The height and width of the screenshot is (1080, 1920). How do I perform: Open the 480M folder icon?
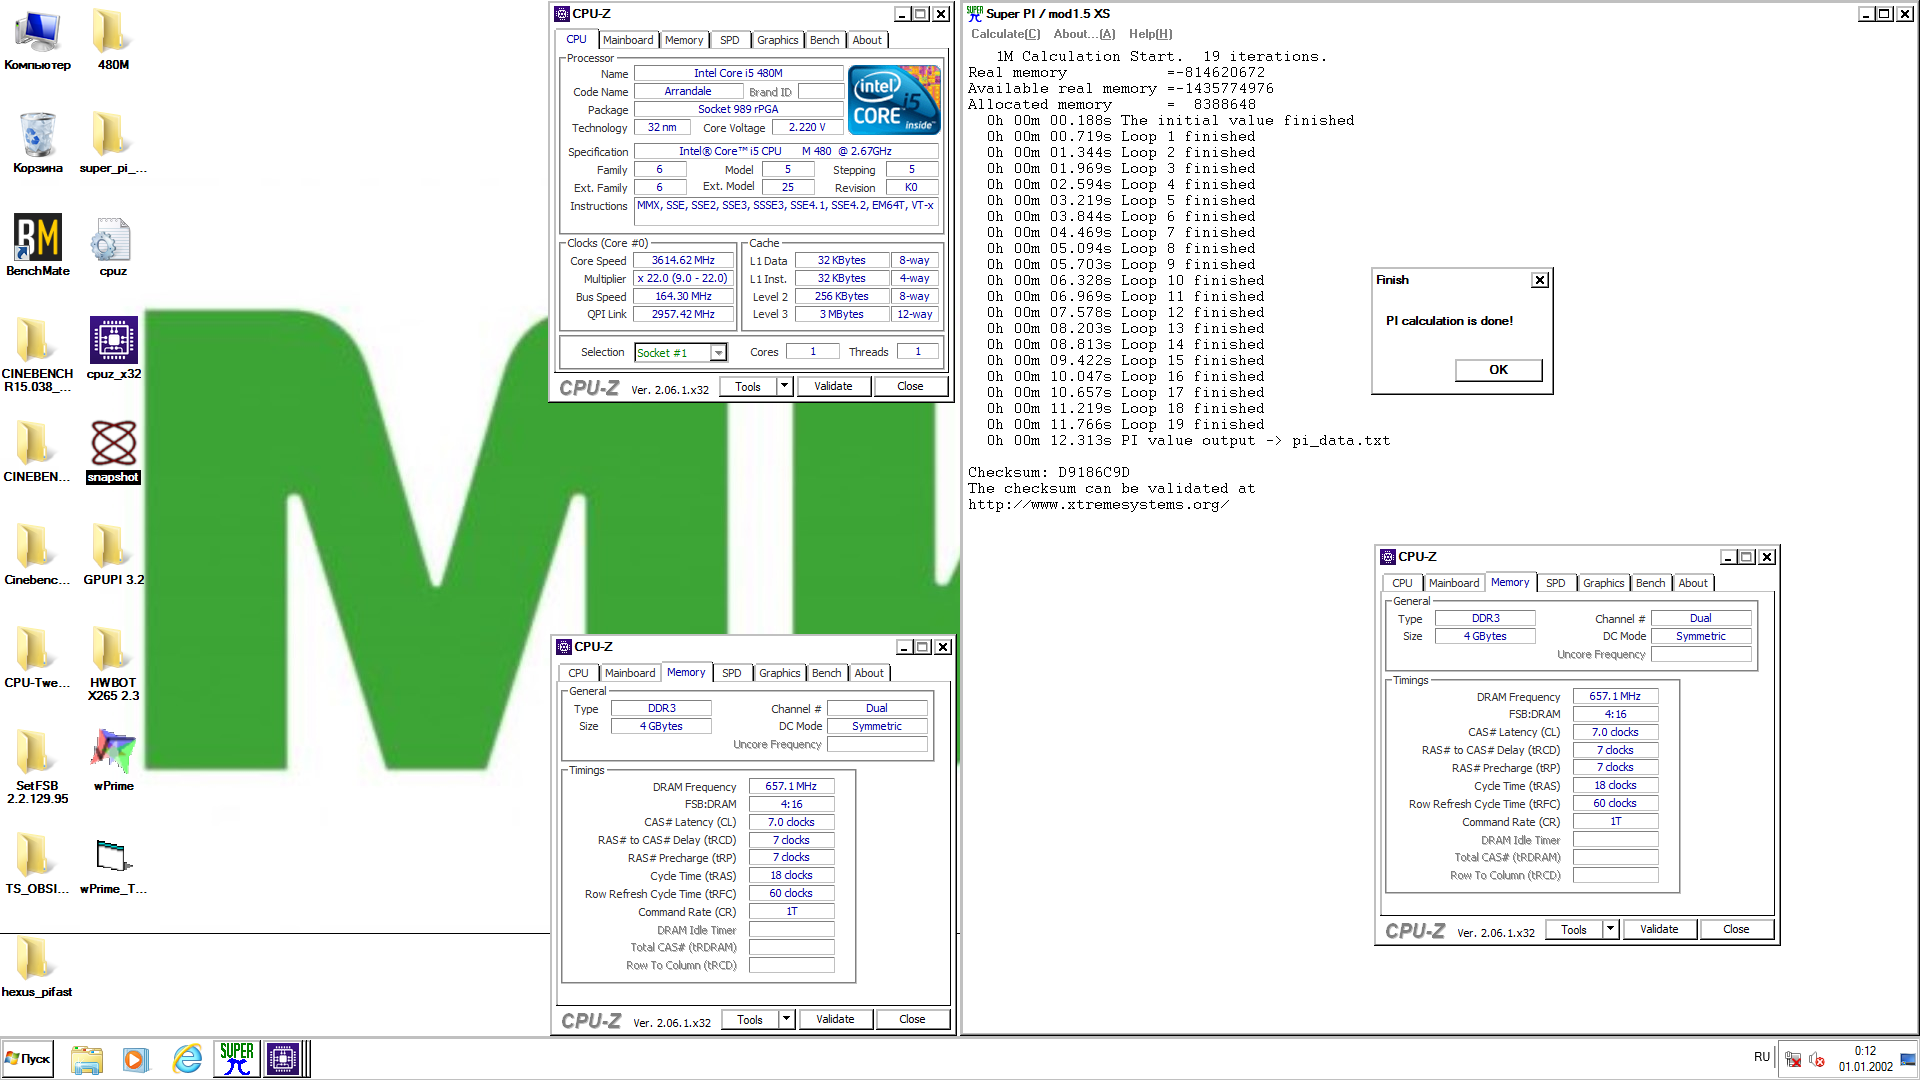coord(113,40)
